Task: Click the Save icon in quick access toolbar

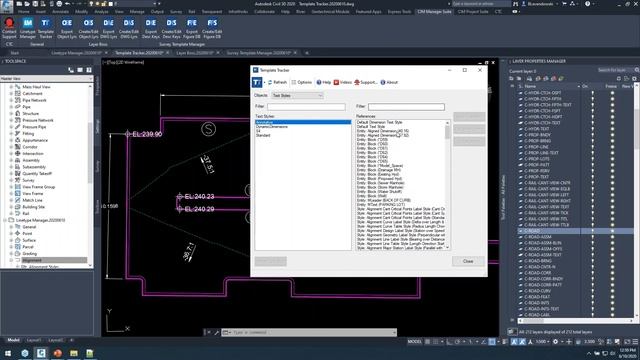Action: pyautogui.click(x=35, y=4)
